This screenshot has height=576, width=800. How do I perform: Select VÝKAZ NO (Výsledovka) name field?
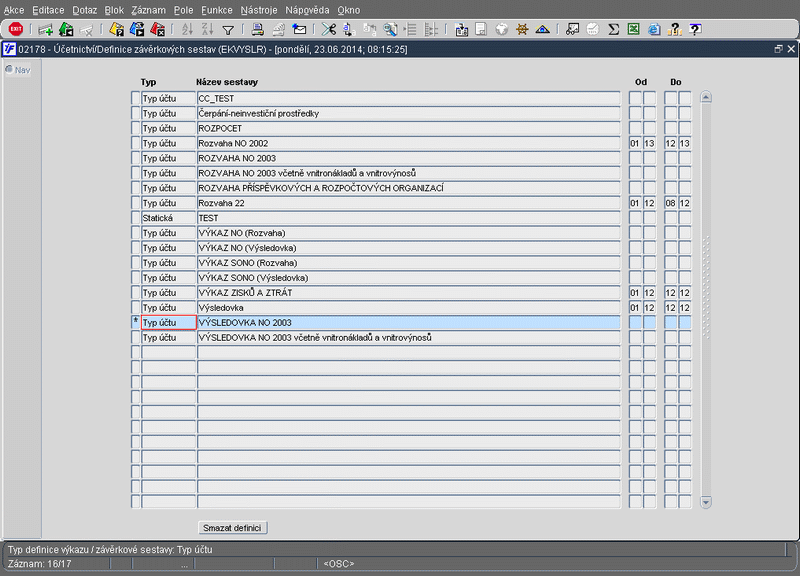(x=409, y=248)
